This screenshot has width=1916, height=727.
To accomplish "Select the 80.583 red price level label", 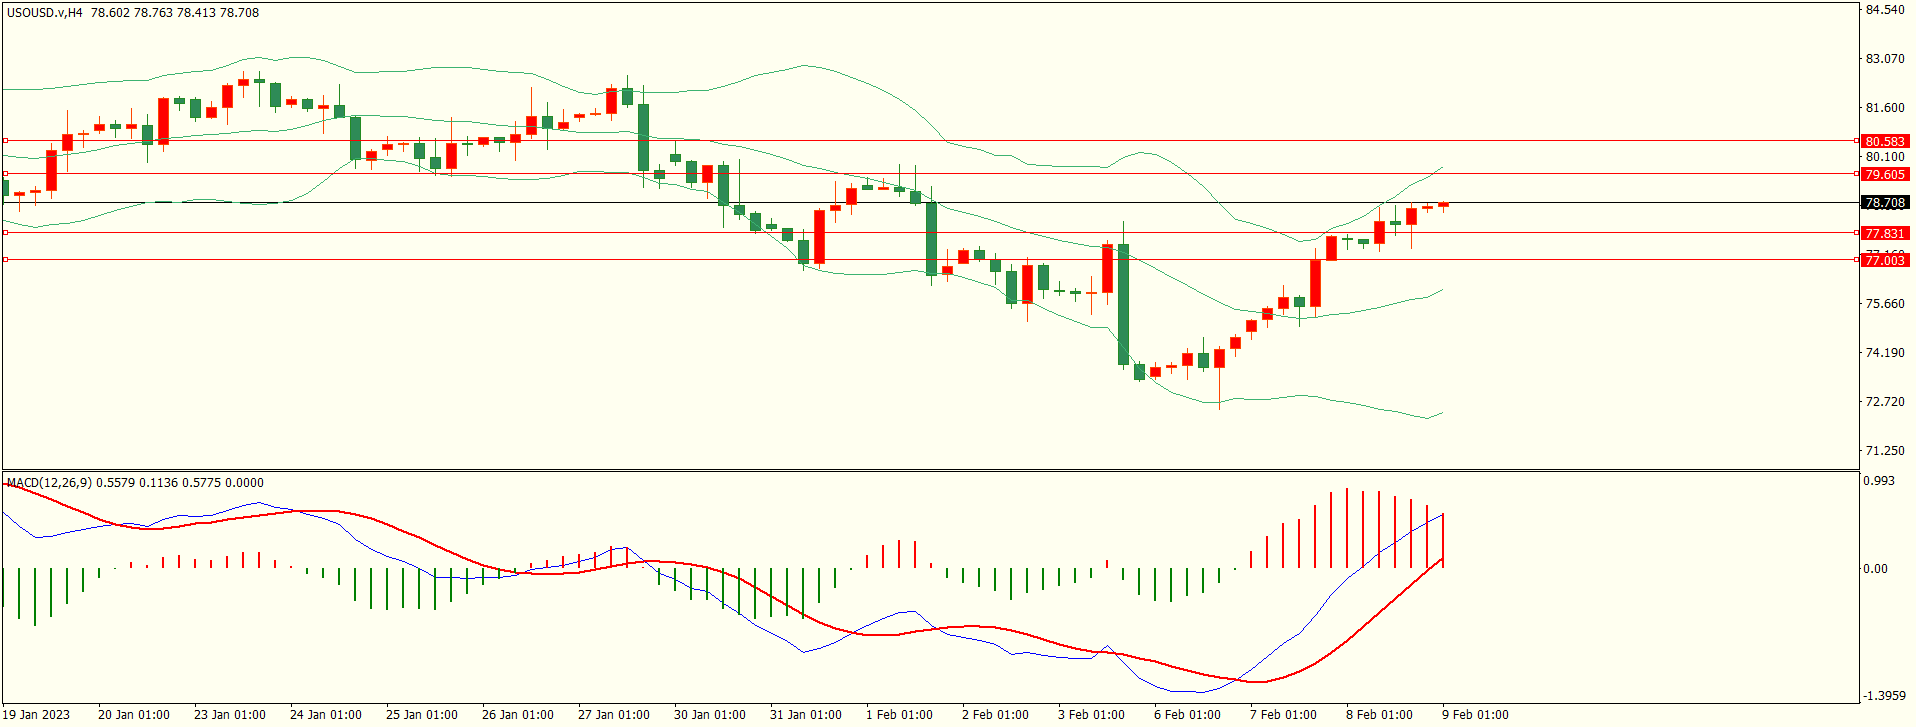I will click(x=1885, y=142).
